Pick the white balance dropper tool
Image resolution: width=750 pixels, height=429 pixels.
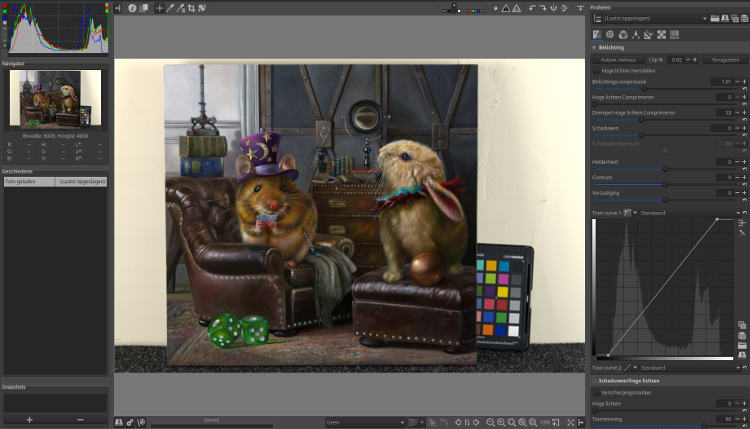(170, 8)
